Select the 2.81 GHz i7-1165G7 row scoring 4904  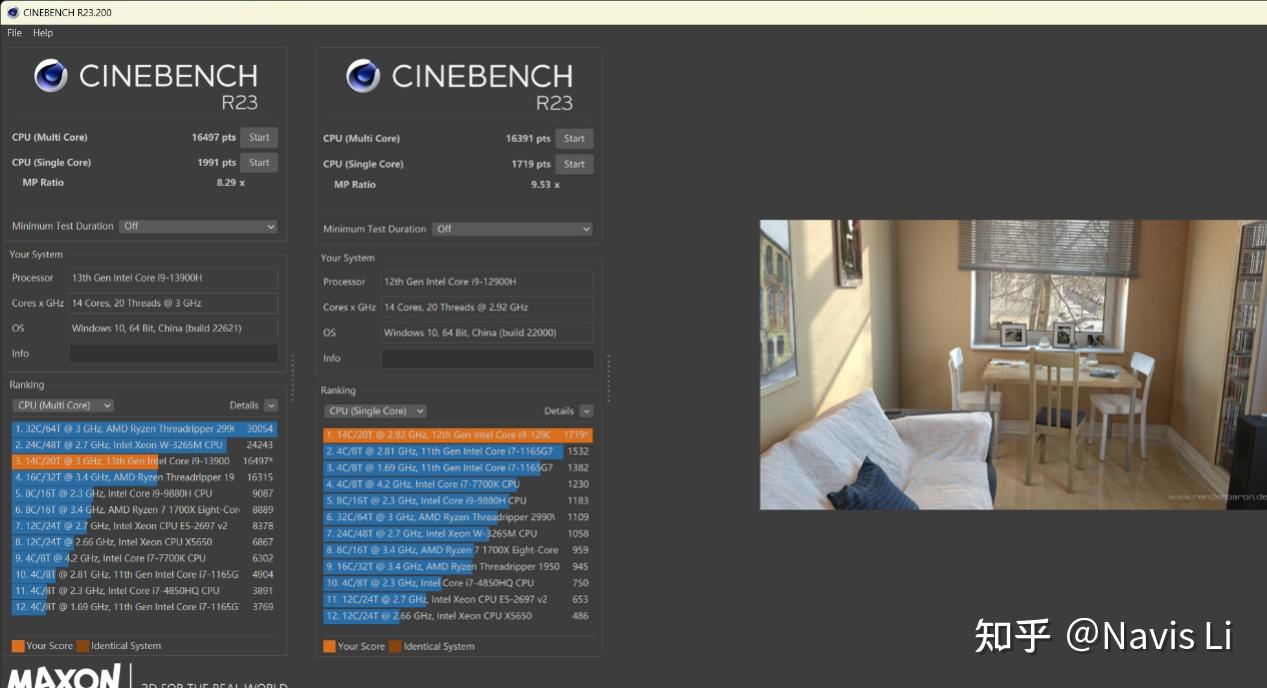pos(145,574)
